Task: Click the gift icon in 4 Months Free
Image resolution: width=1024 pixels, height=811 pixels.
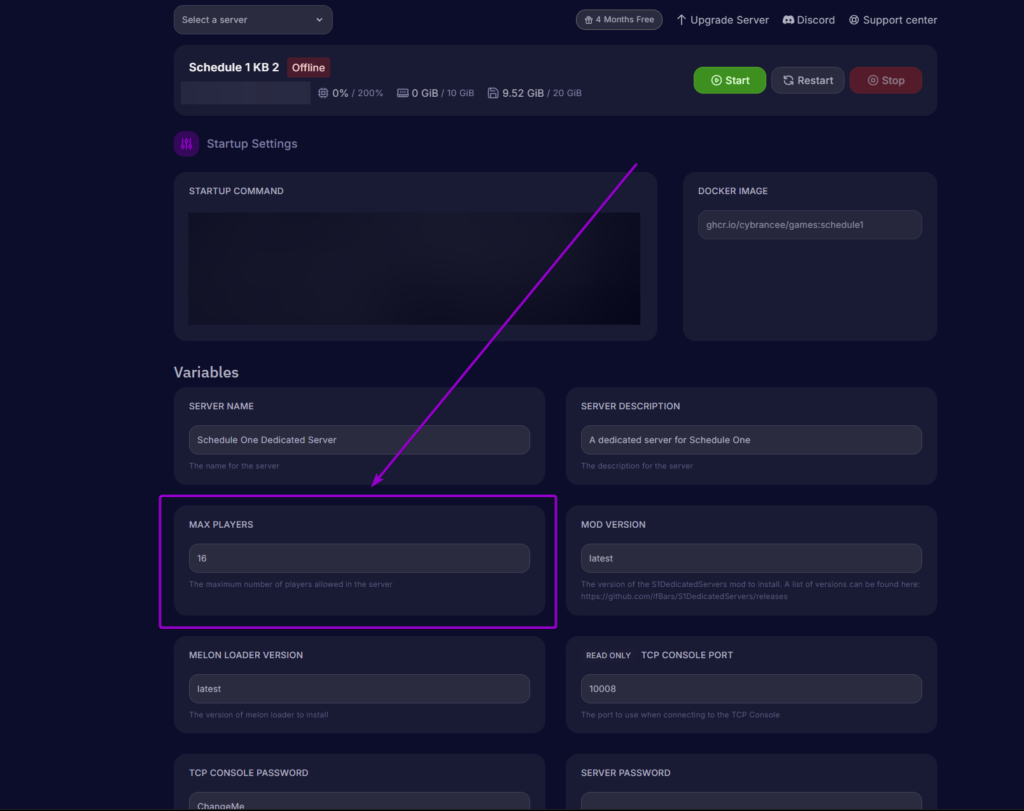Action: [x=588, y=20]
